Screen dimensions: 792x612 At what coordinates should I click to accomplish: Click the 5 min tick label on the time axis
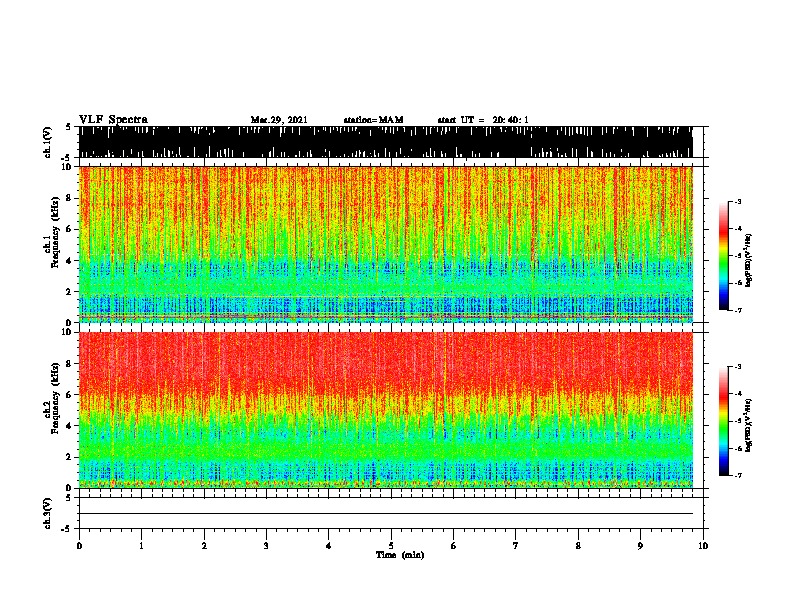click(391, 546)
